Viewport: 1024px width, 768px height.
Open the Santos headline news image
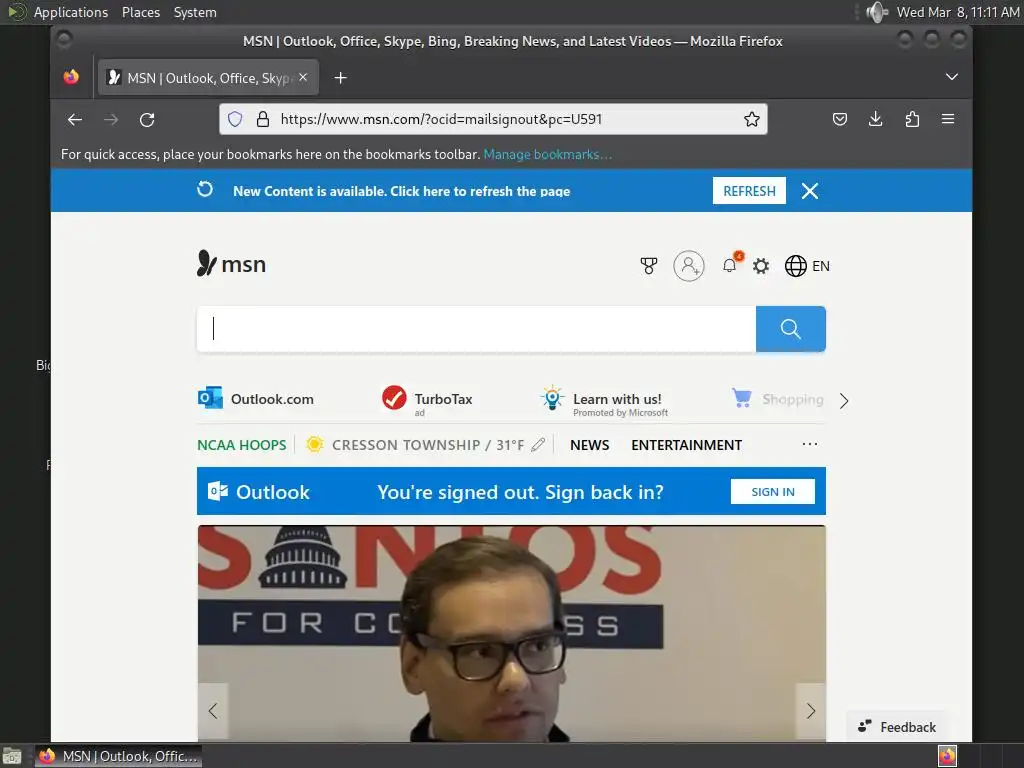point(511,633)
